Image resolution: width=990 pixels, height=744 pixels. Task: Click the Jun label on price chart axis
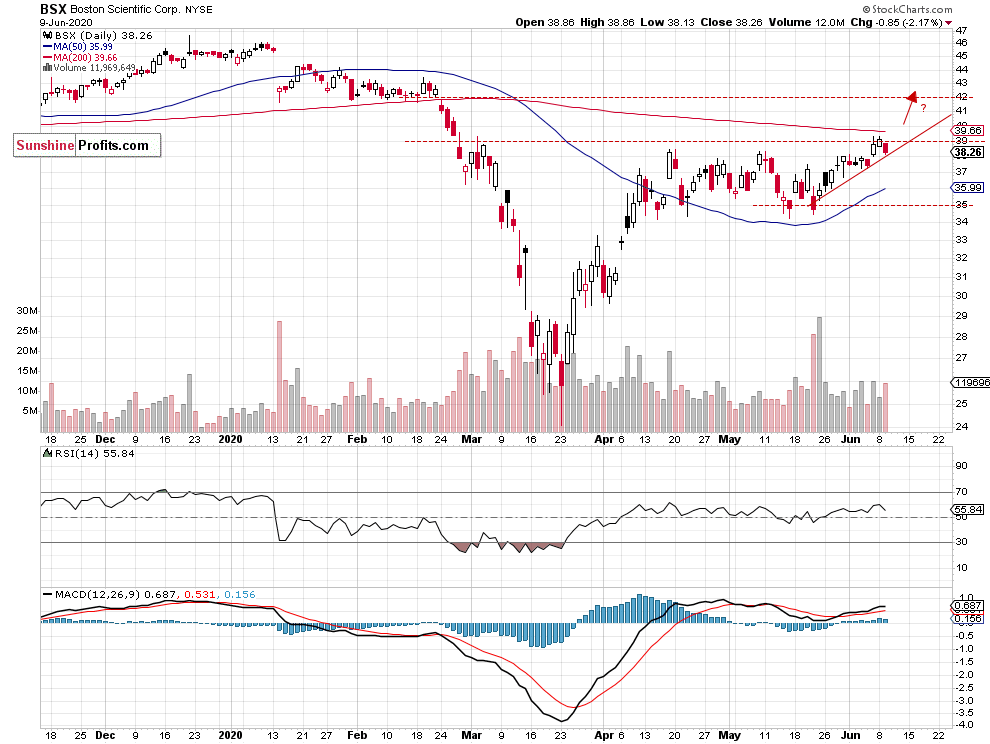(850, 439)
